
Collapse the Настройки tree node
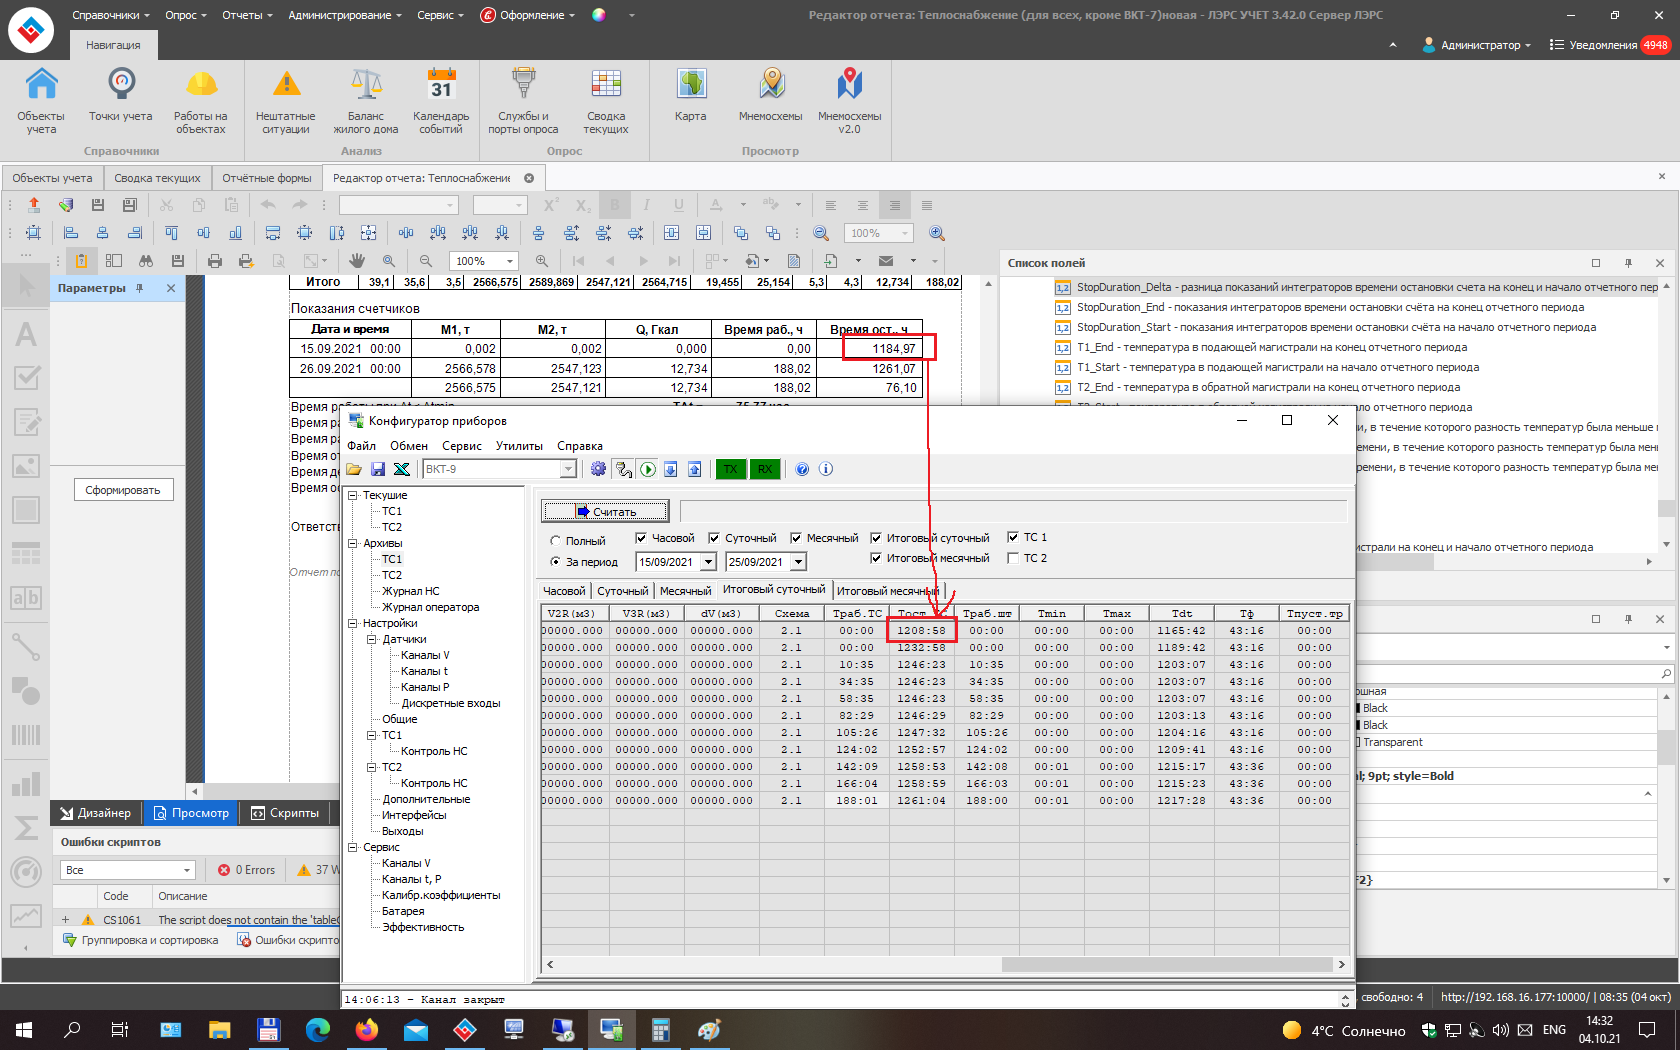pyautogui.click(x=353, y=623)
